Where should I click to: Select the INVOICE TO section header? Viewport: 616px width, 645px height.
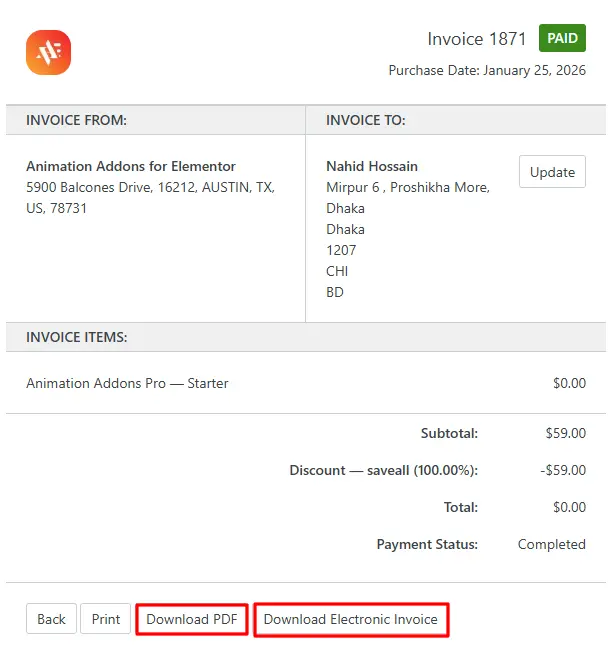pos(365,120)
